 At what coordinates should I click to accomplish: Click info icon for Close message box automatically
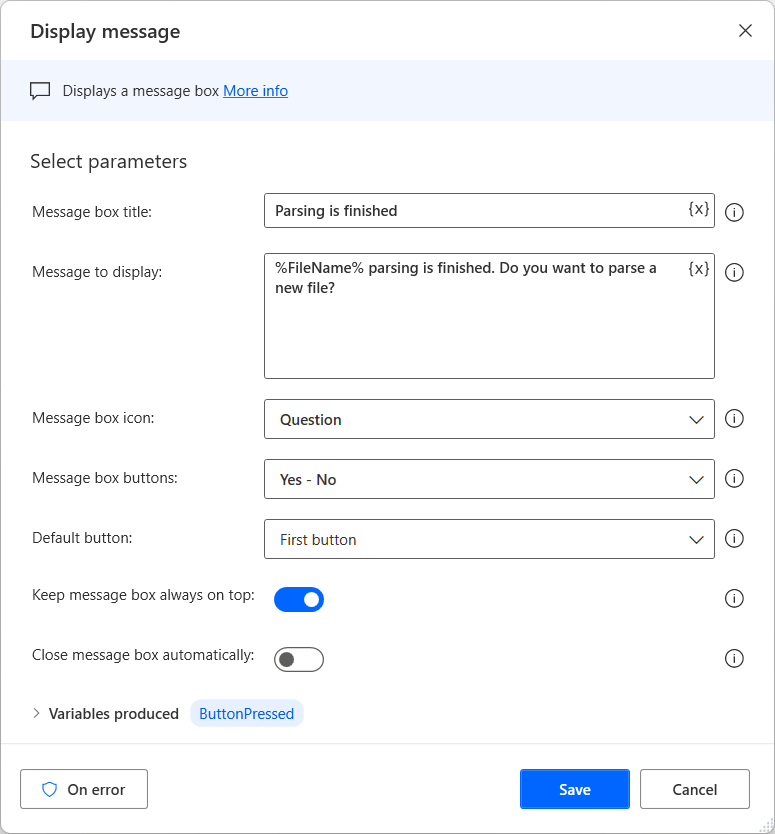(x=734, y=659)
